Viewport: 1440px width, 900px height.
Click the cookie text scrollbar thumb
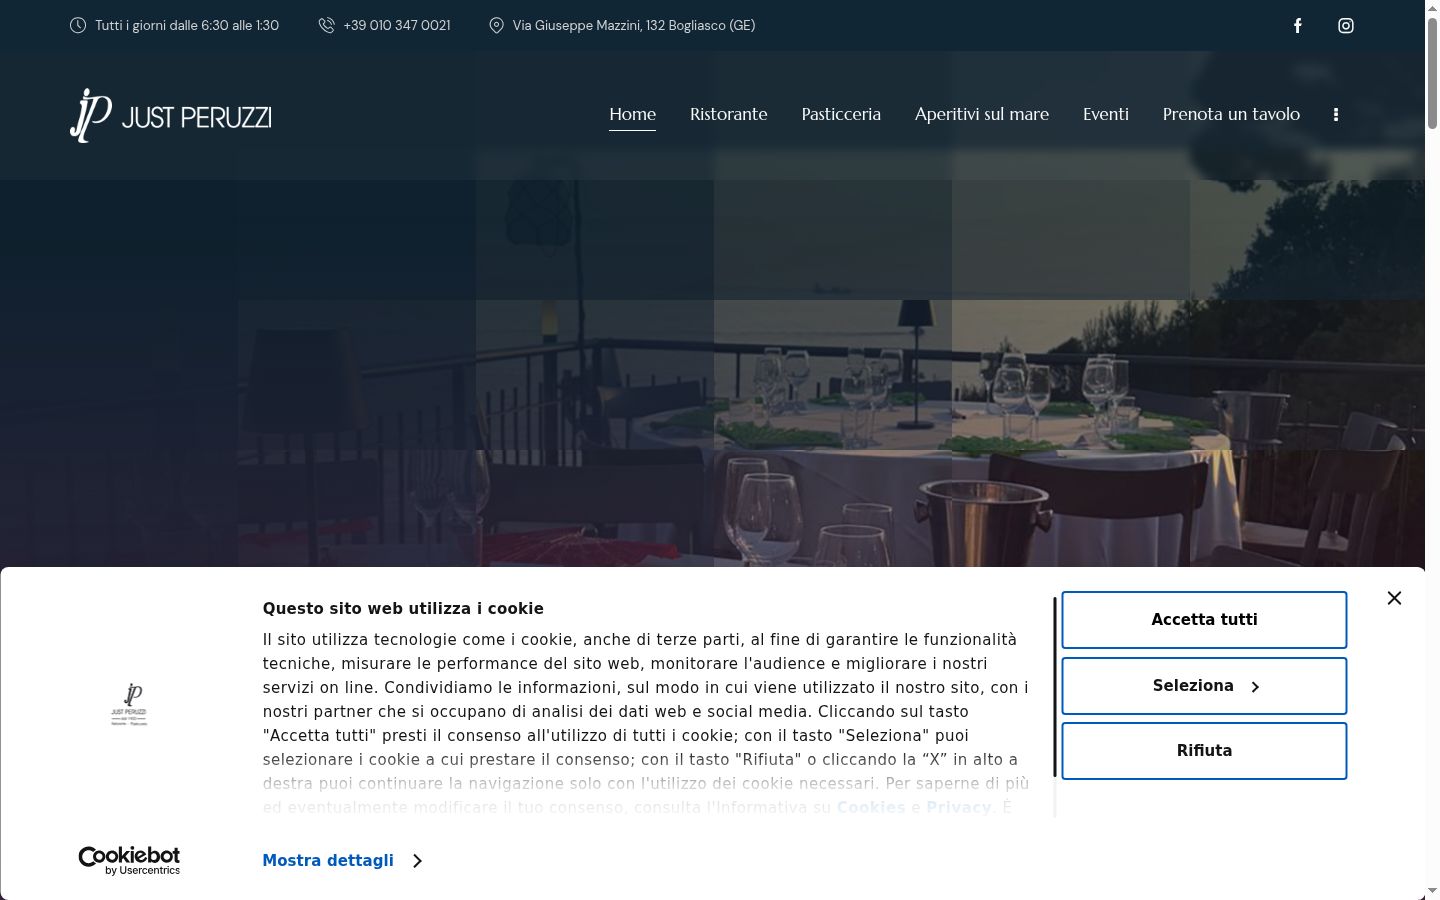tap(1054, 687)
